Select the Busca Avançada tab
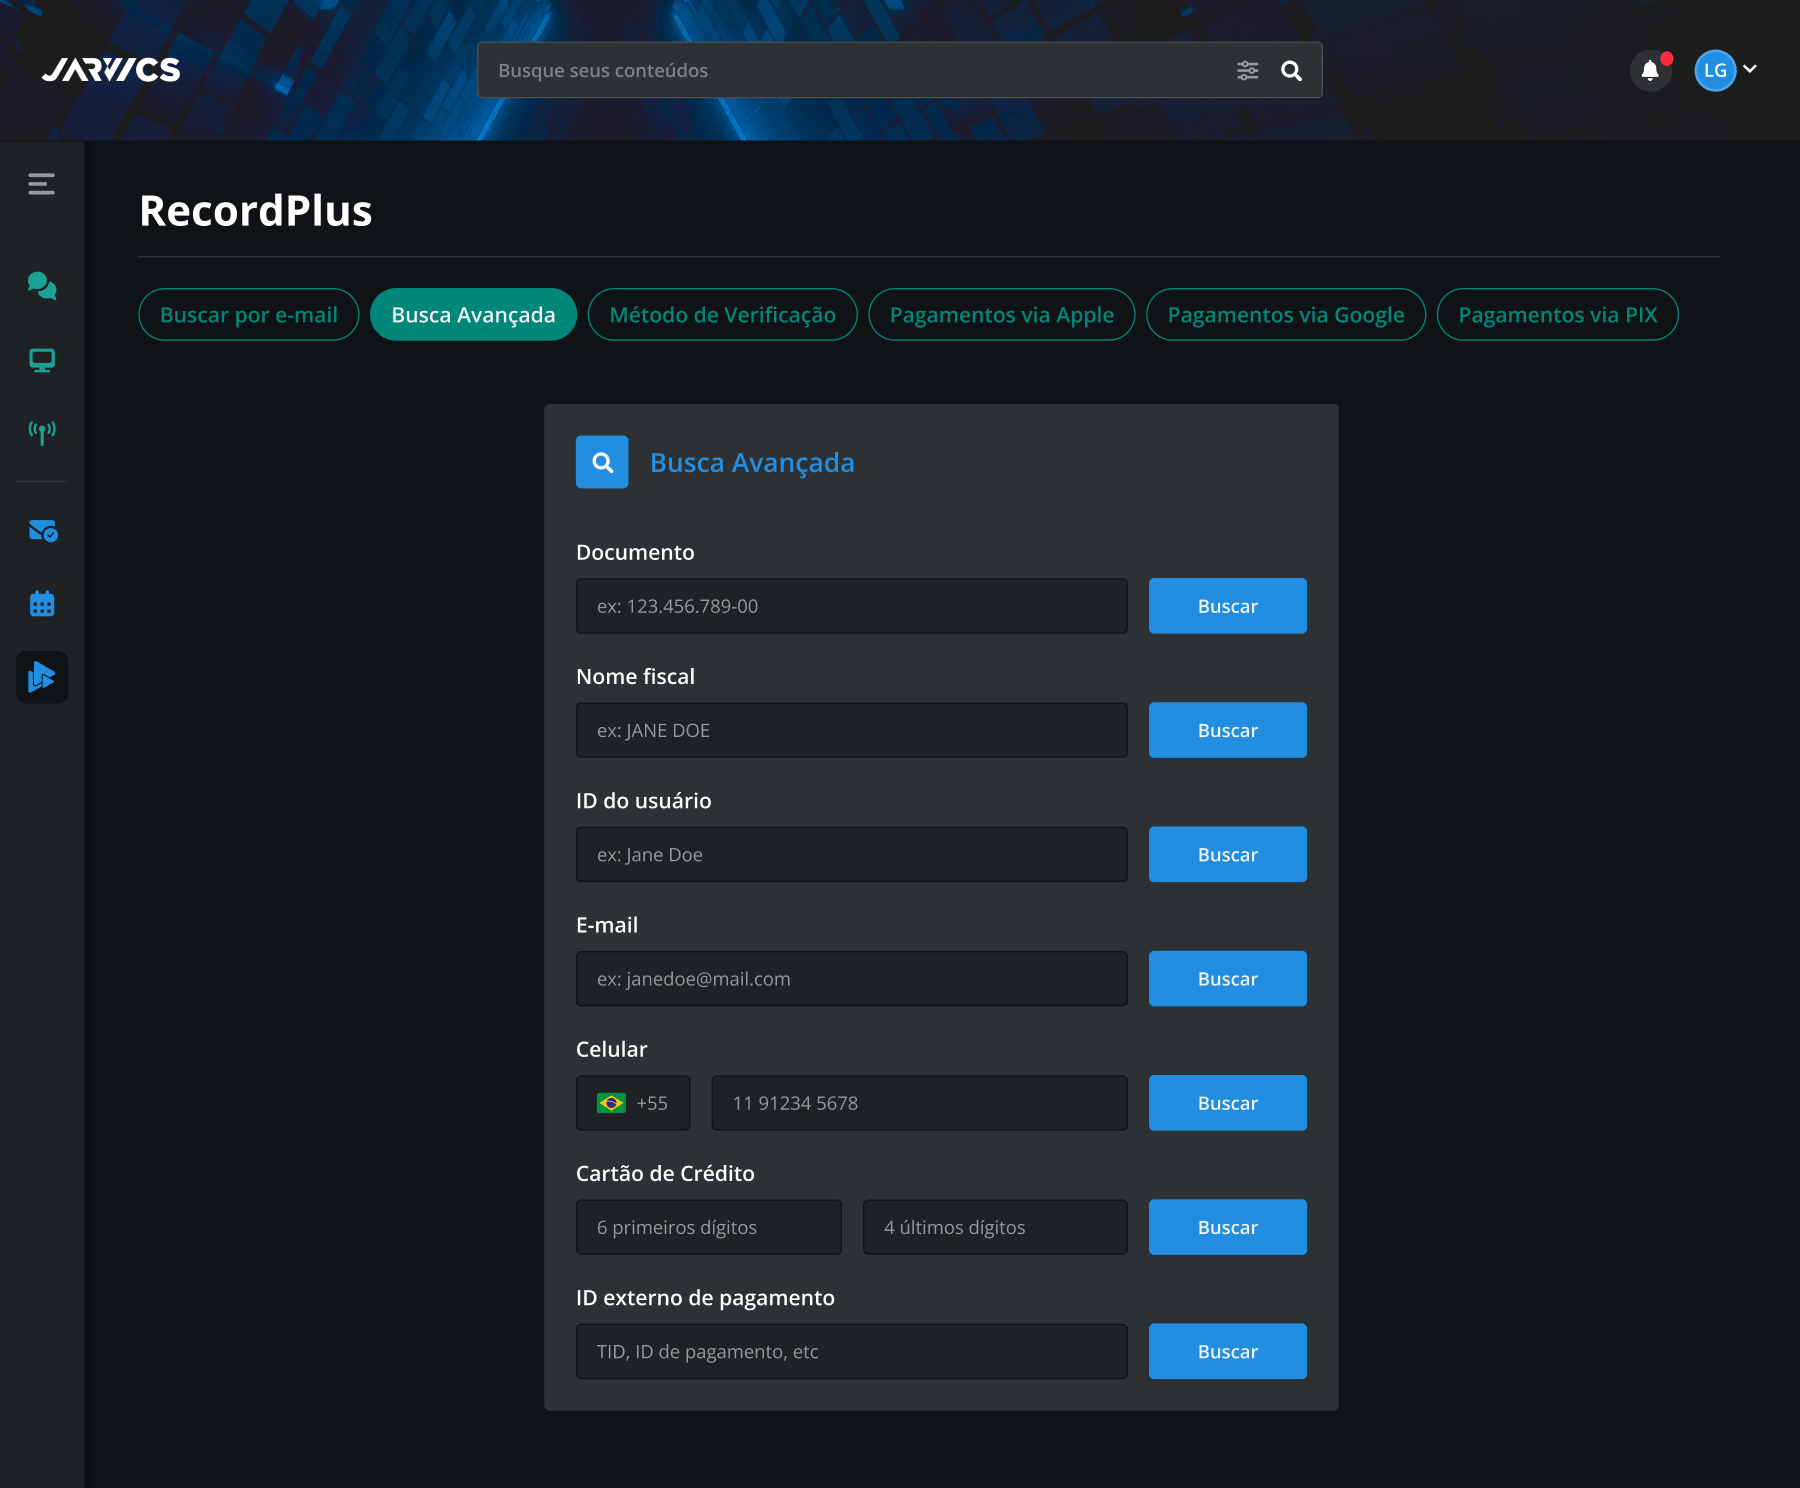This screenshot has width=1800, height=1488. (x=473, y=315)
